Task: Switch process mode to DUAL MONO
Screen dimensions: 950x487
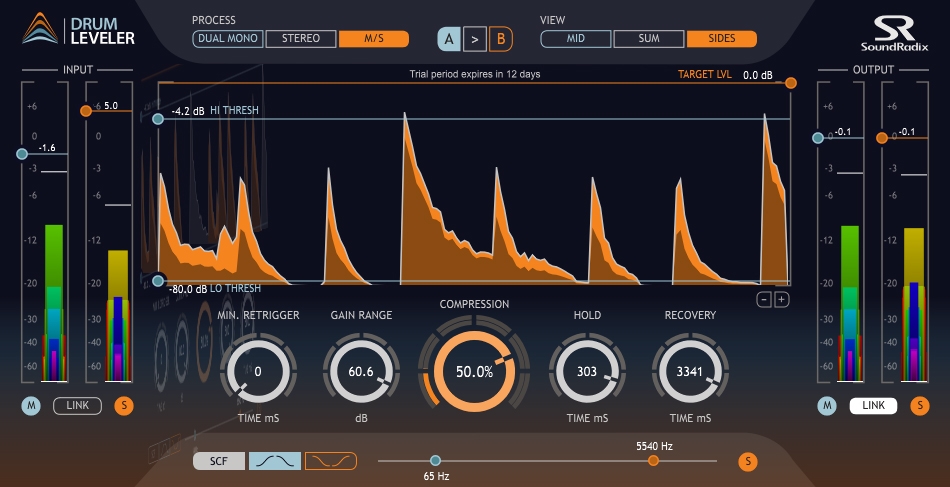Action: tap(228, 39)
